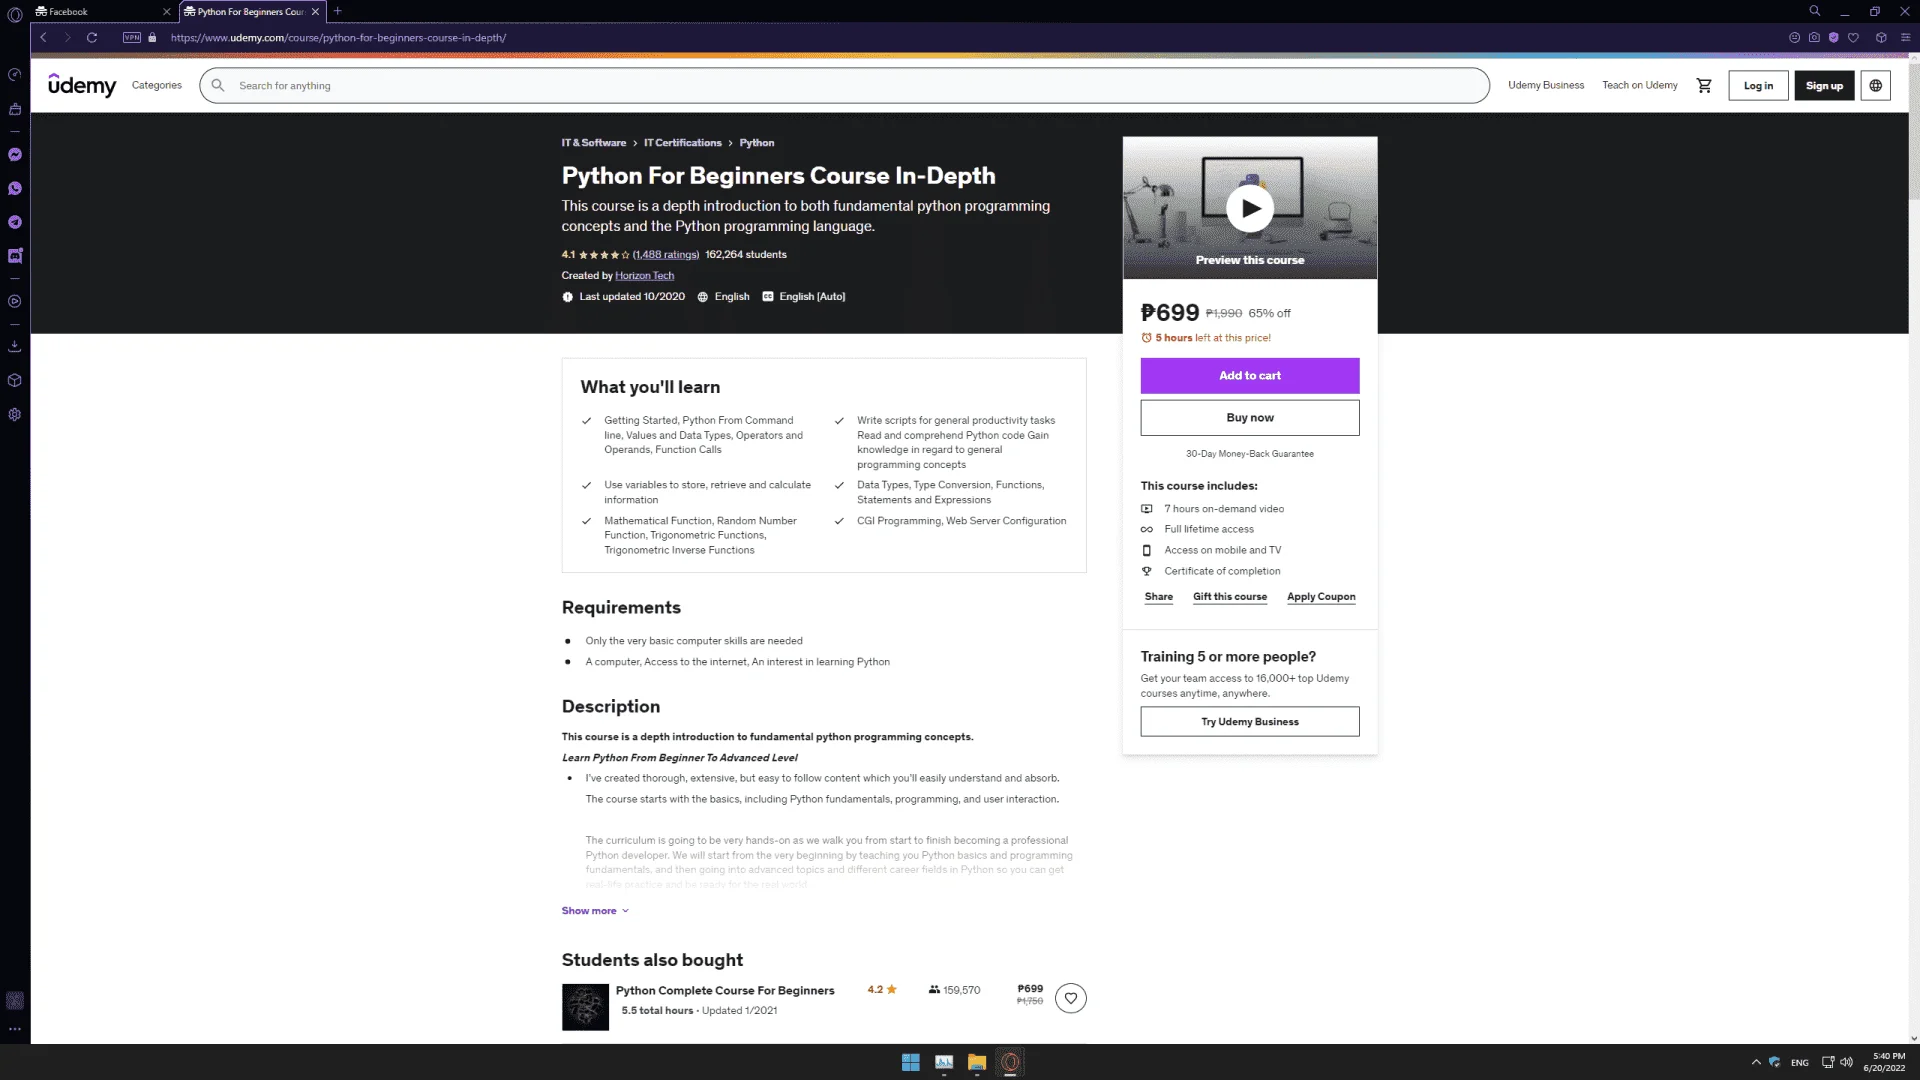1920x1080 pixels.
Task: Open Python Complete Course For Beginners
Action: point(725,991)
